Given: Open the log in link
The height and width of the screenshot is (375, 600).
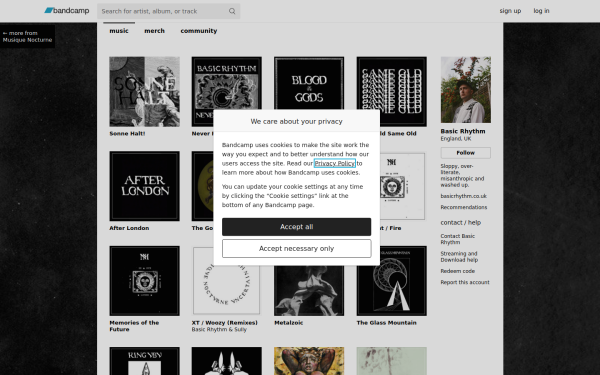Looking at the screenshot, I should [x=541, y=11].
